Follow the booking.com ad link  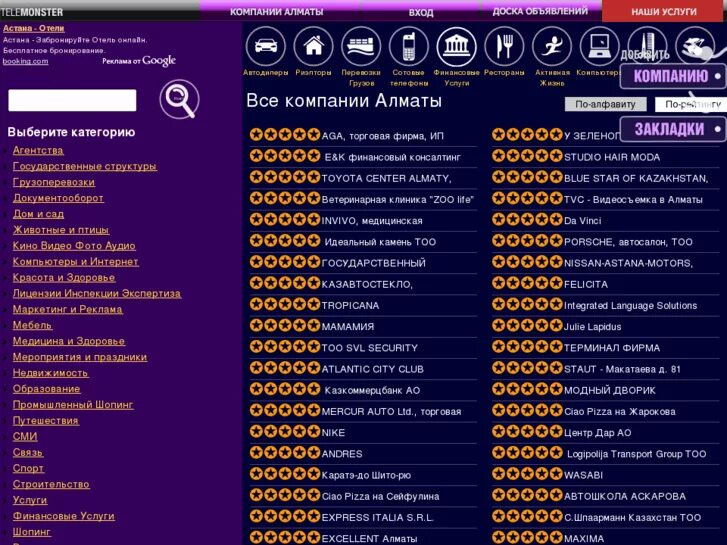pos(26,61)
